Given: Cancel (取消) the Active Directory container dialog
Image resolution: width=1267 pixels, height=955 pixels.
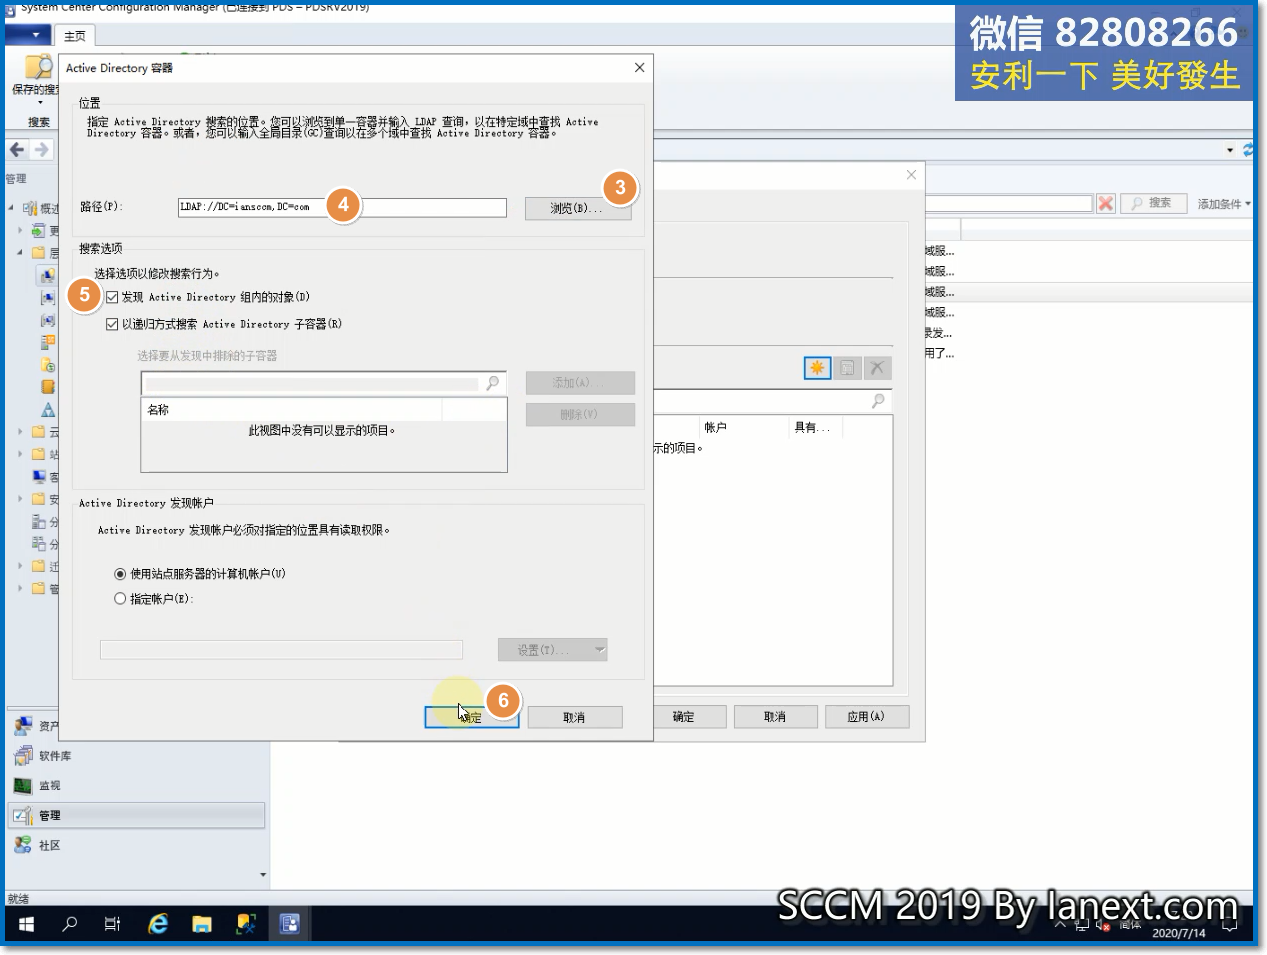Looking at the screenshot, I should pyautogui.click(x=574, y=717).
